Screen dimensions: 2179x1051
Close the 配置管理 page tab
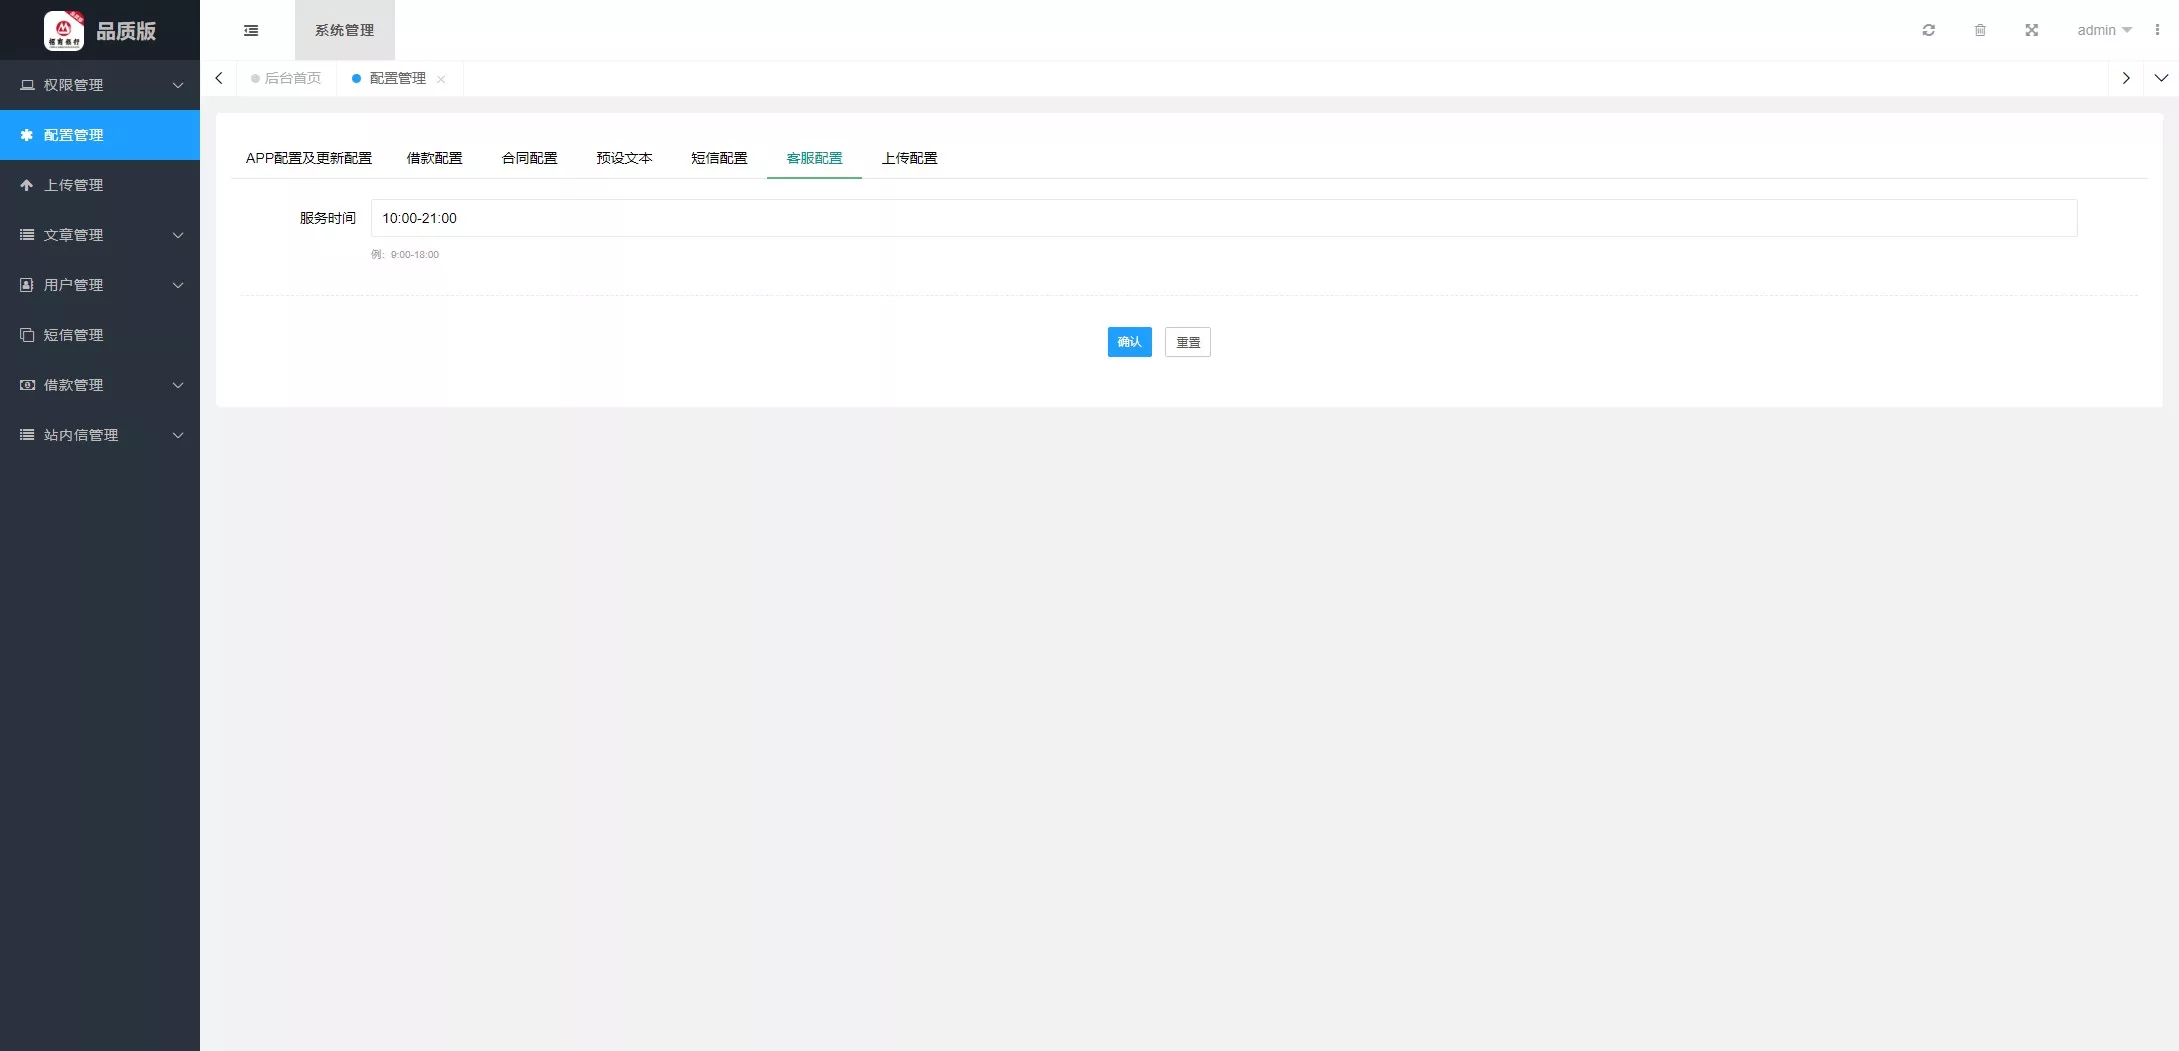441,79
